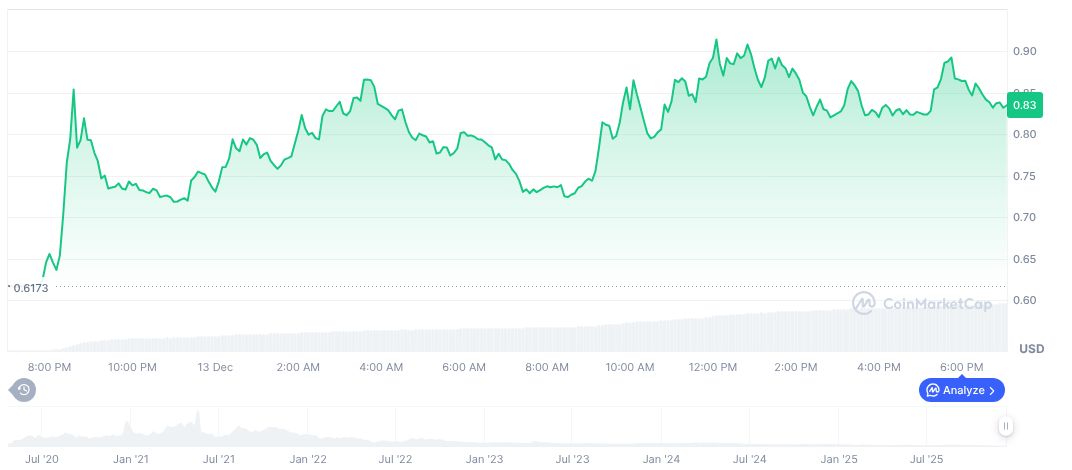Click the USD currency label
This screenshot has height=470, width=1072.
[x=1031, y=349]
